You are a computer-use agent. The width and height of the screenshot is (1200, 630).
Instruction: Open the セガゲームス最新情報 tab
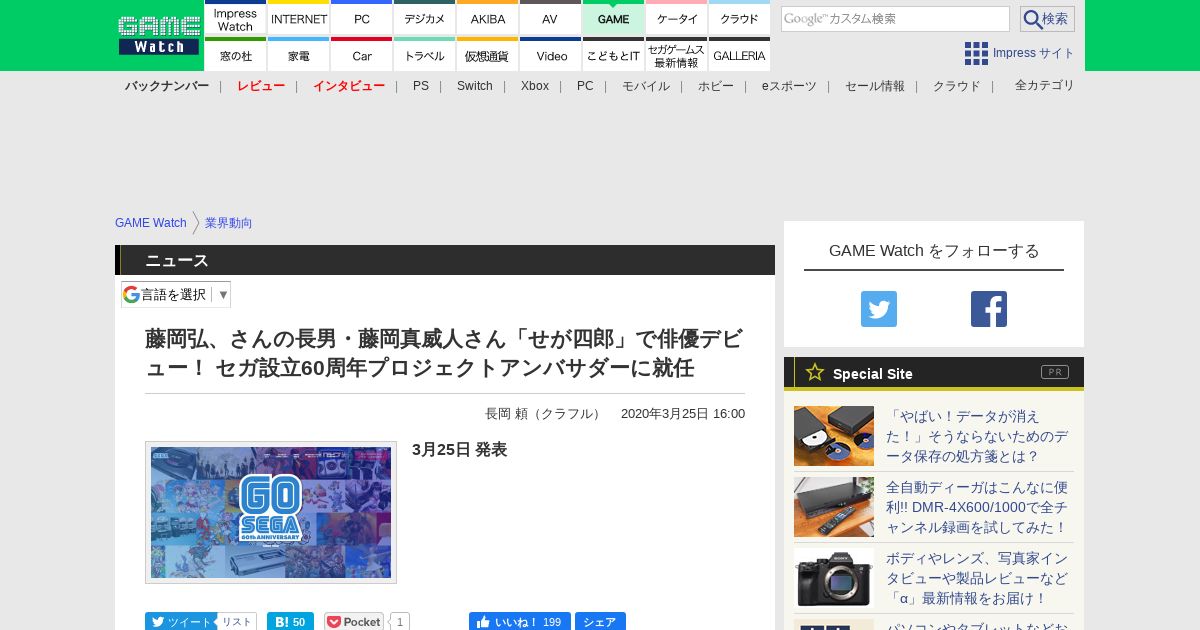pos(676,55)
